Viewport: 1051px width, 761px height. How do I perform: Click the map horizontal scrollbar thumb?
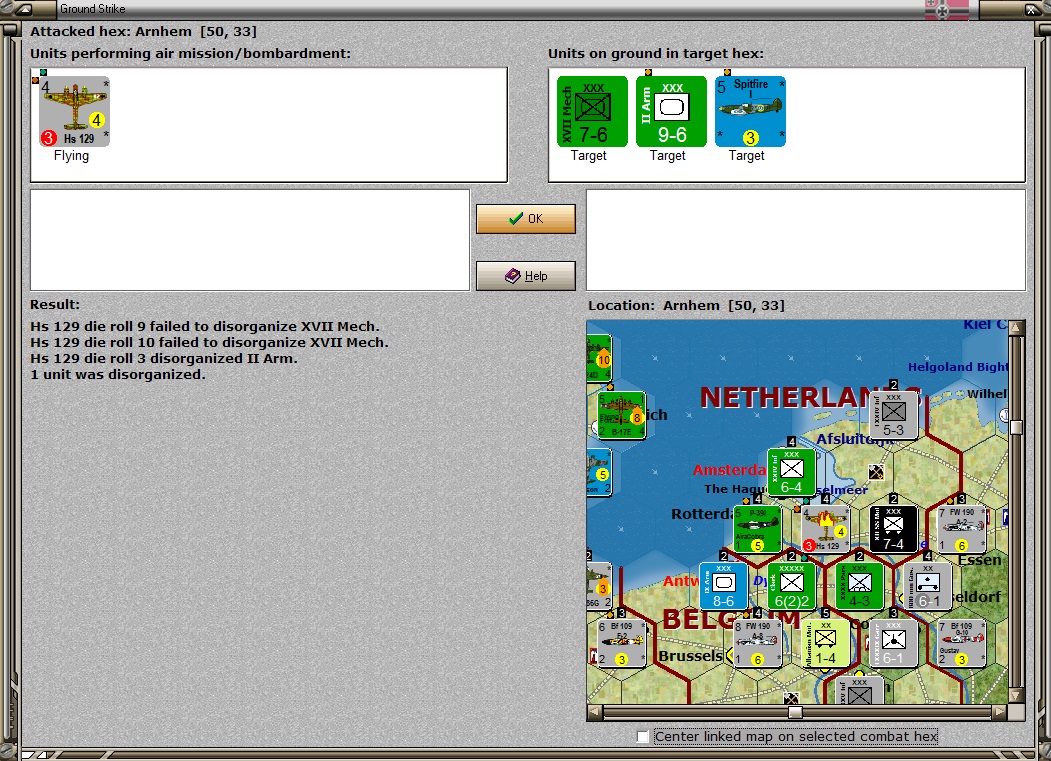point(796,712)
